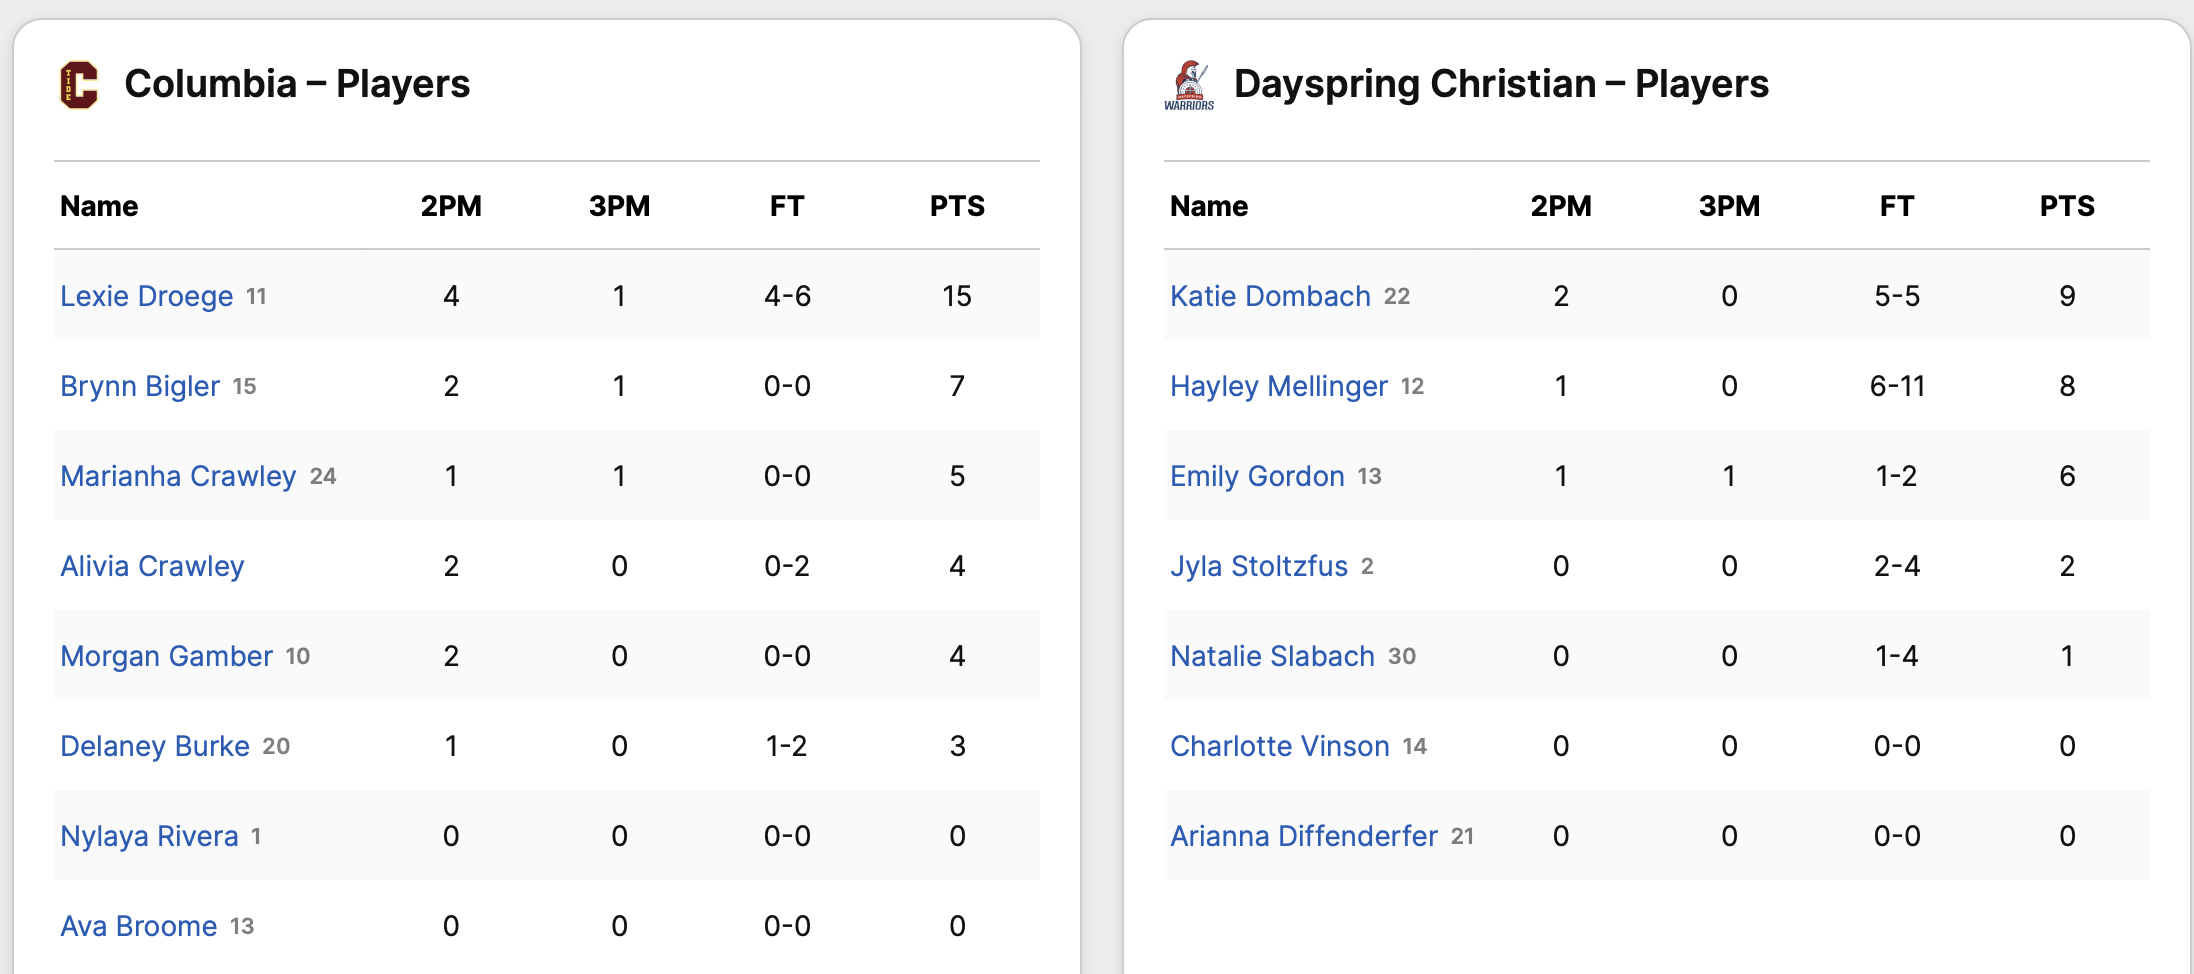The width and height of the screenshot is (2194, 974).
Task: Click the Dayspring Christian Warriors logo
Action: [1189, 85]
